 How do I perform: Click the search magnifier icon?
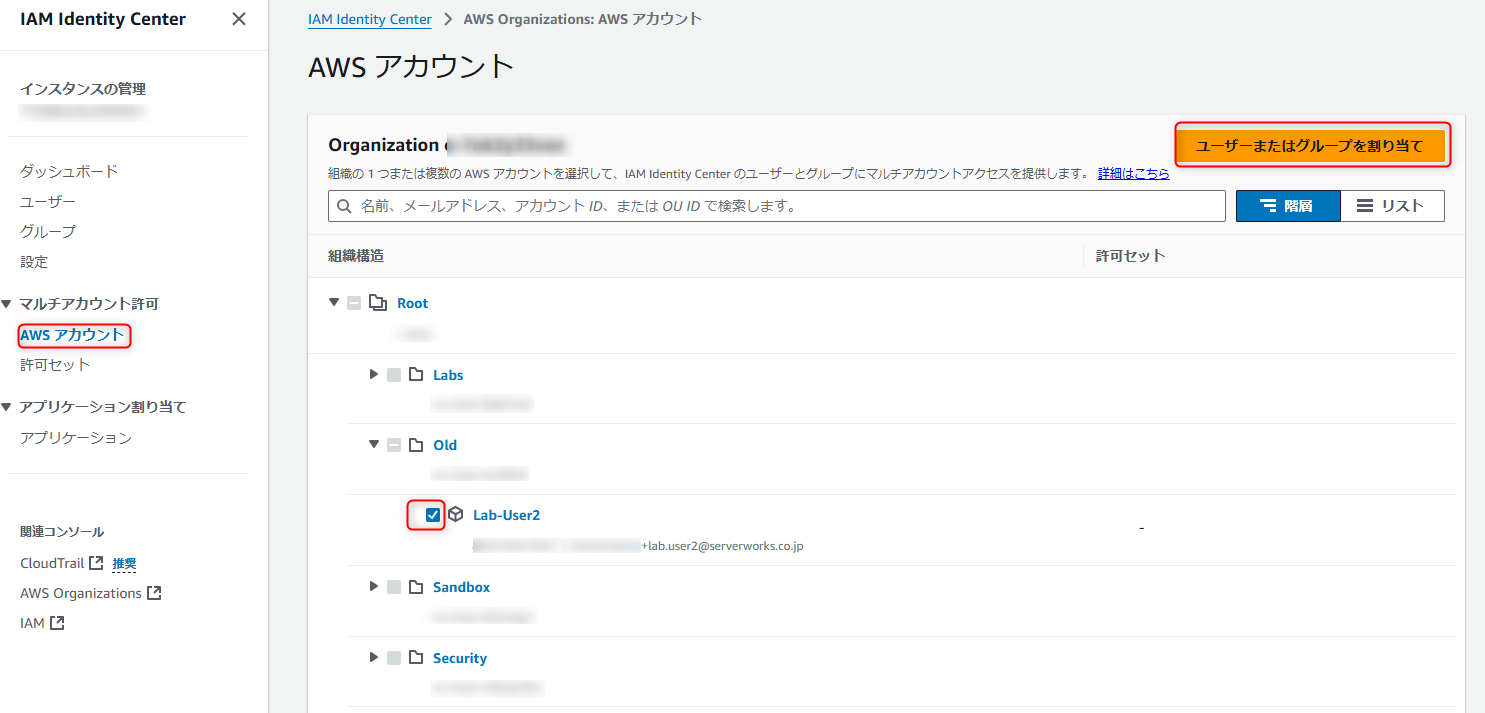[345, 206]
